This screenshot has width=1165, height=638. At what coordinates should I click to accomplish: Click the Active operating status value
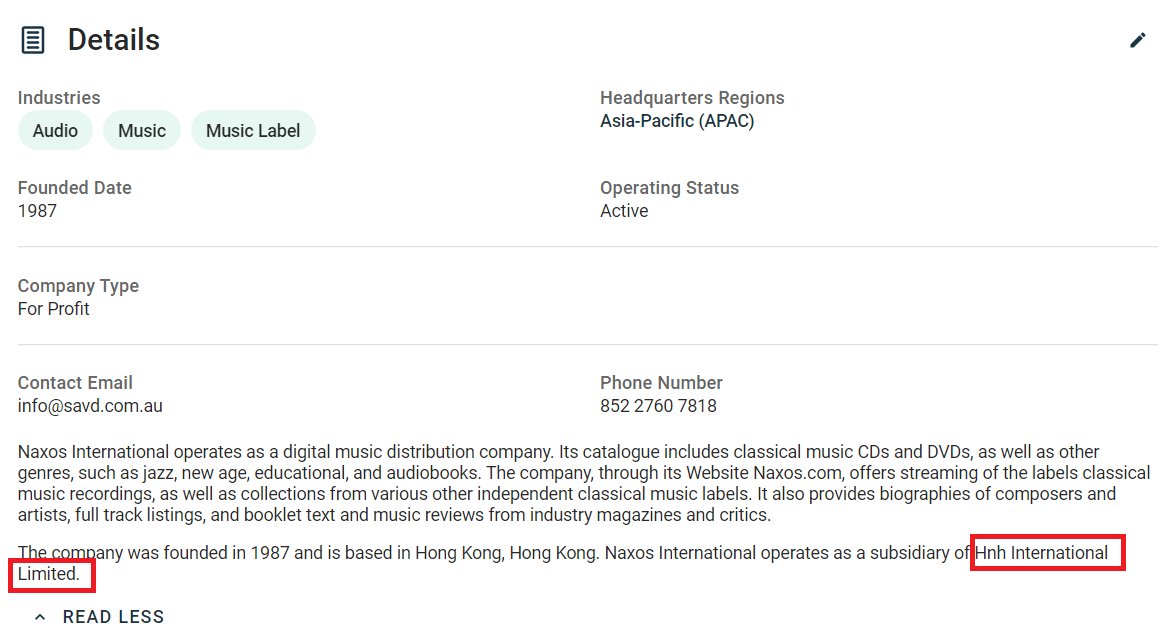tap(624, 211)
